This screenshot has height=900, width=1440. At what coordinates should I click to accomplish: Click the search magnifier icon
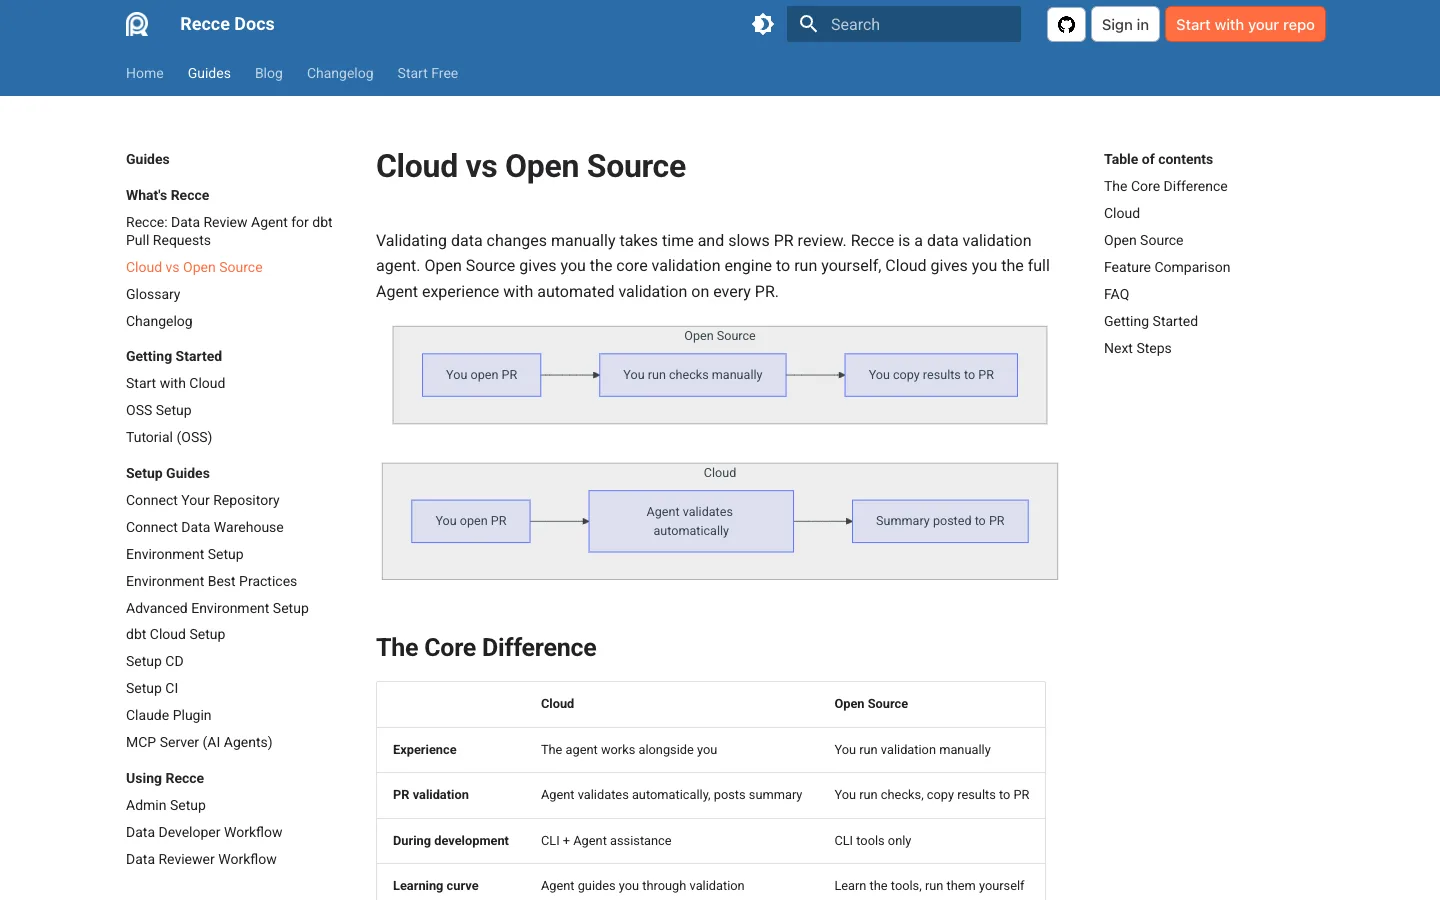click(809, 24)
